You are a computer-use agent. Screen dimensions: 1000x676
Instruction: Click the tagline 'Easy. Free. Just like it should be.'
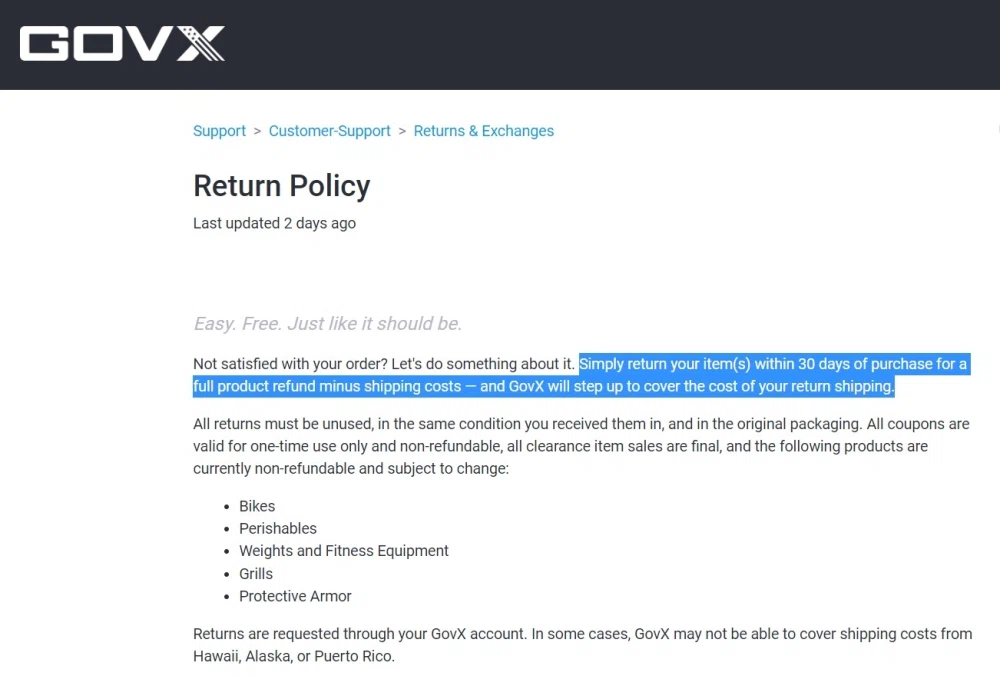(327, 323)
